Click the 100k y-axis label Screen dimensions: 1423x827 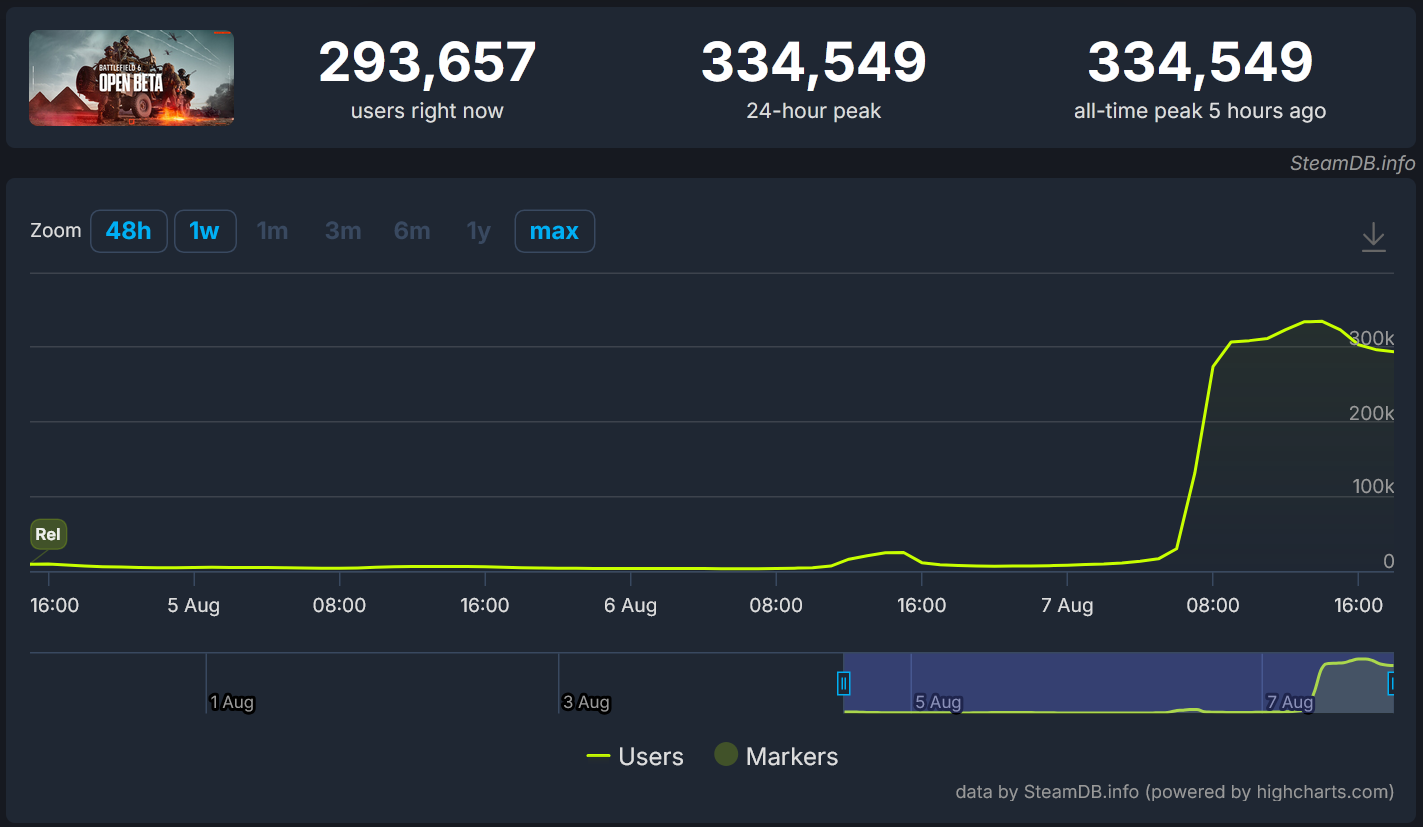1371,487
